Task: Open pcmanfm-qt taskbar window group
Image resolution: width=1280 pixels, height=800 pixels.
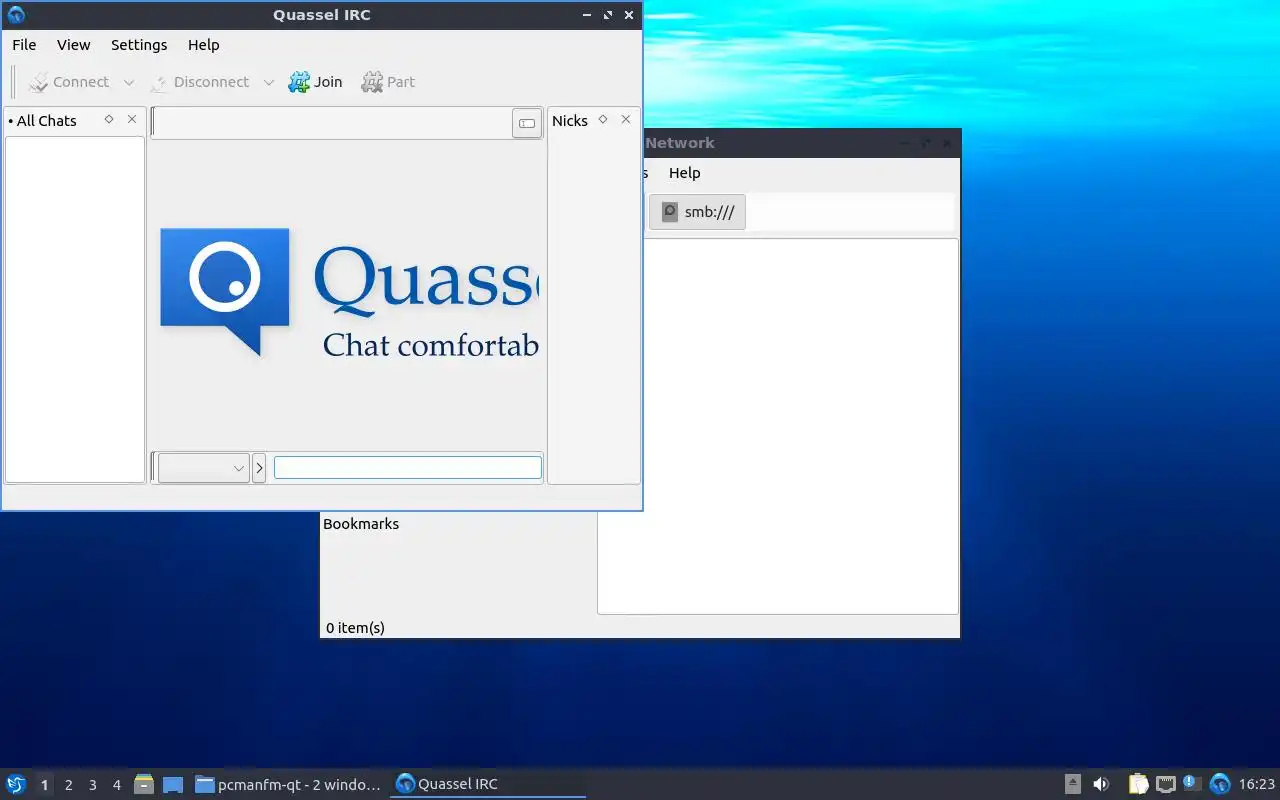Action: point(288,784)
